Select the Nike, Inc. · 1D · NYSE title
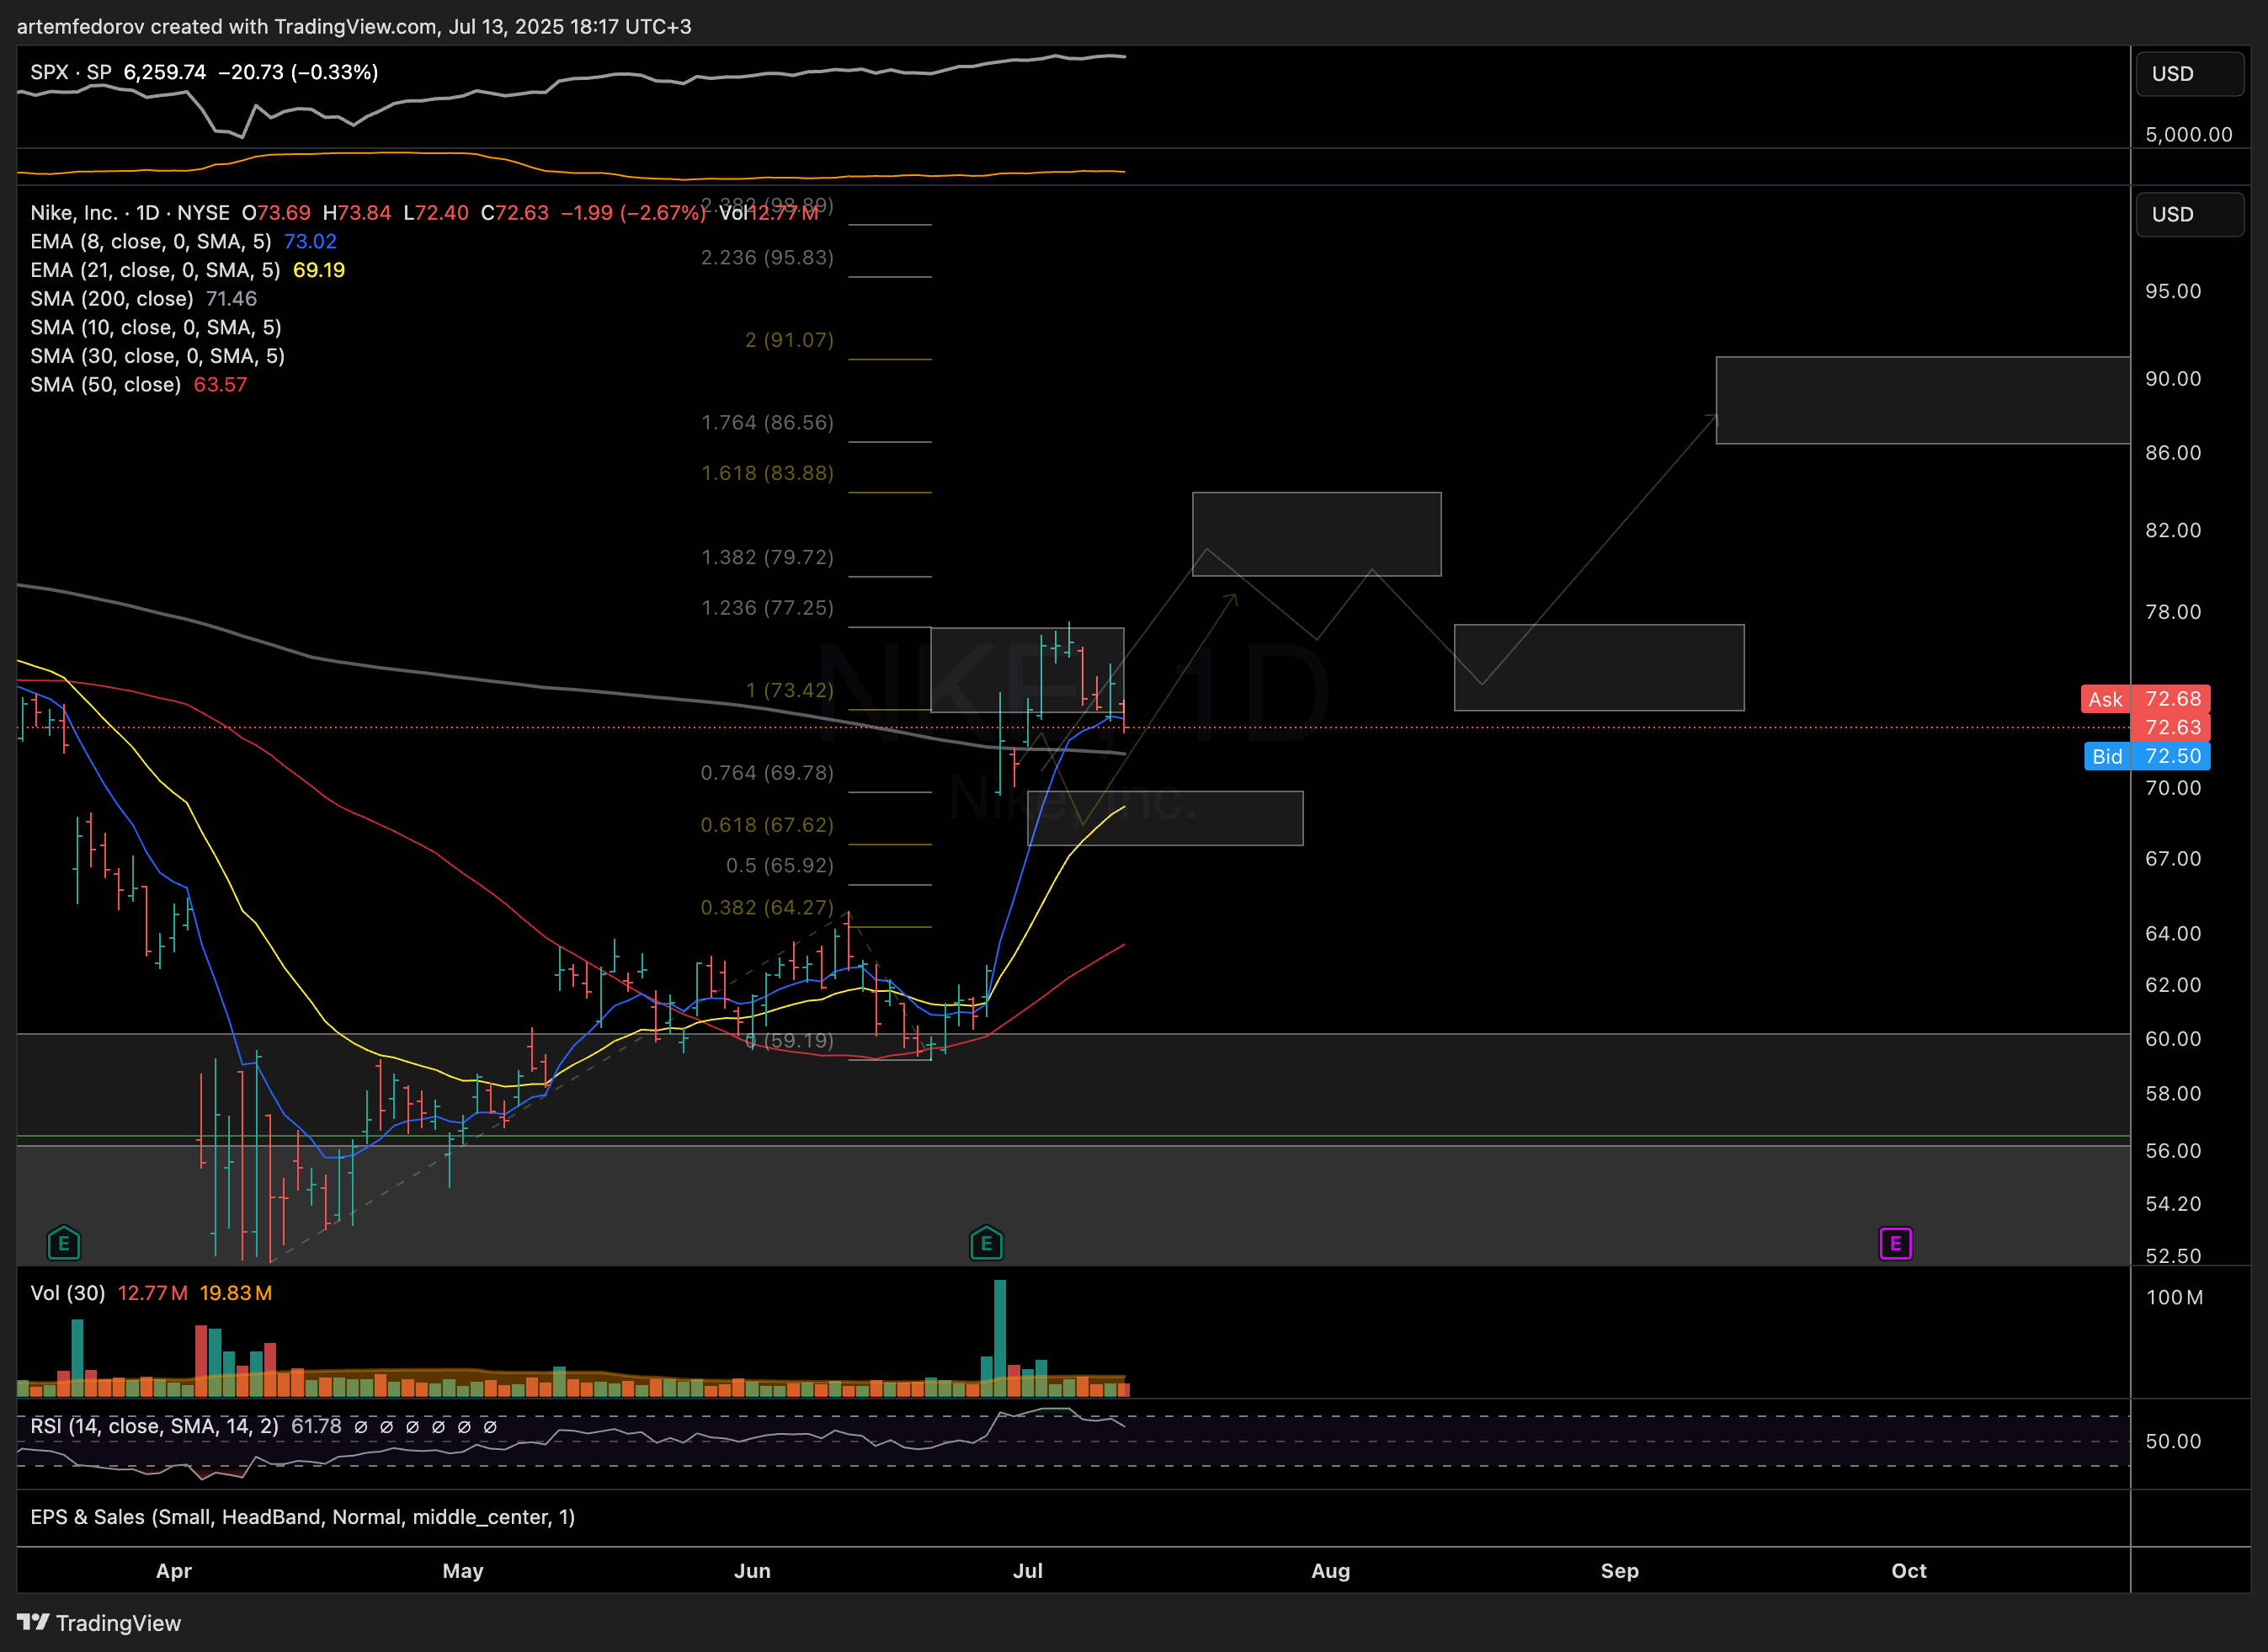 click(x=130, y=213)
